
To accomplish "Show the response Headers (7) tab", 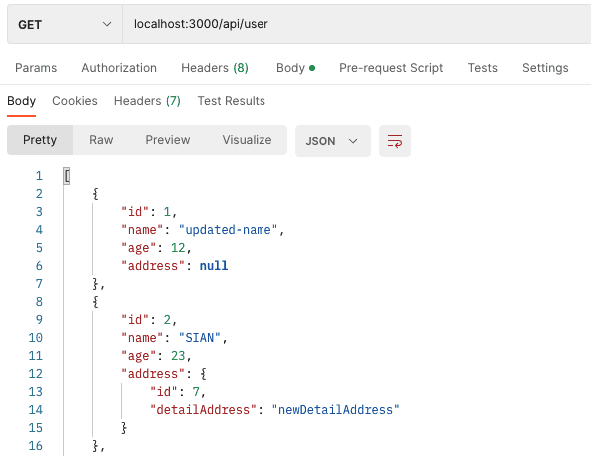I will coord(147,101).
